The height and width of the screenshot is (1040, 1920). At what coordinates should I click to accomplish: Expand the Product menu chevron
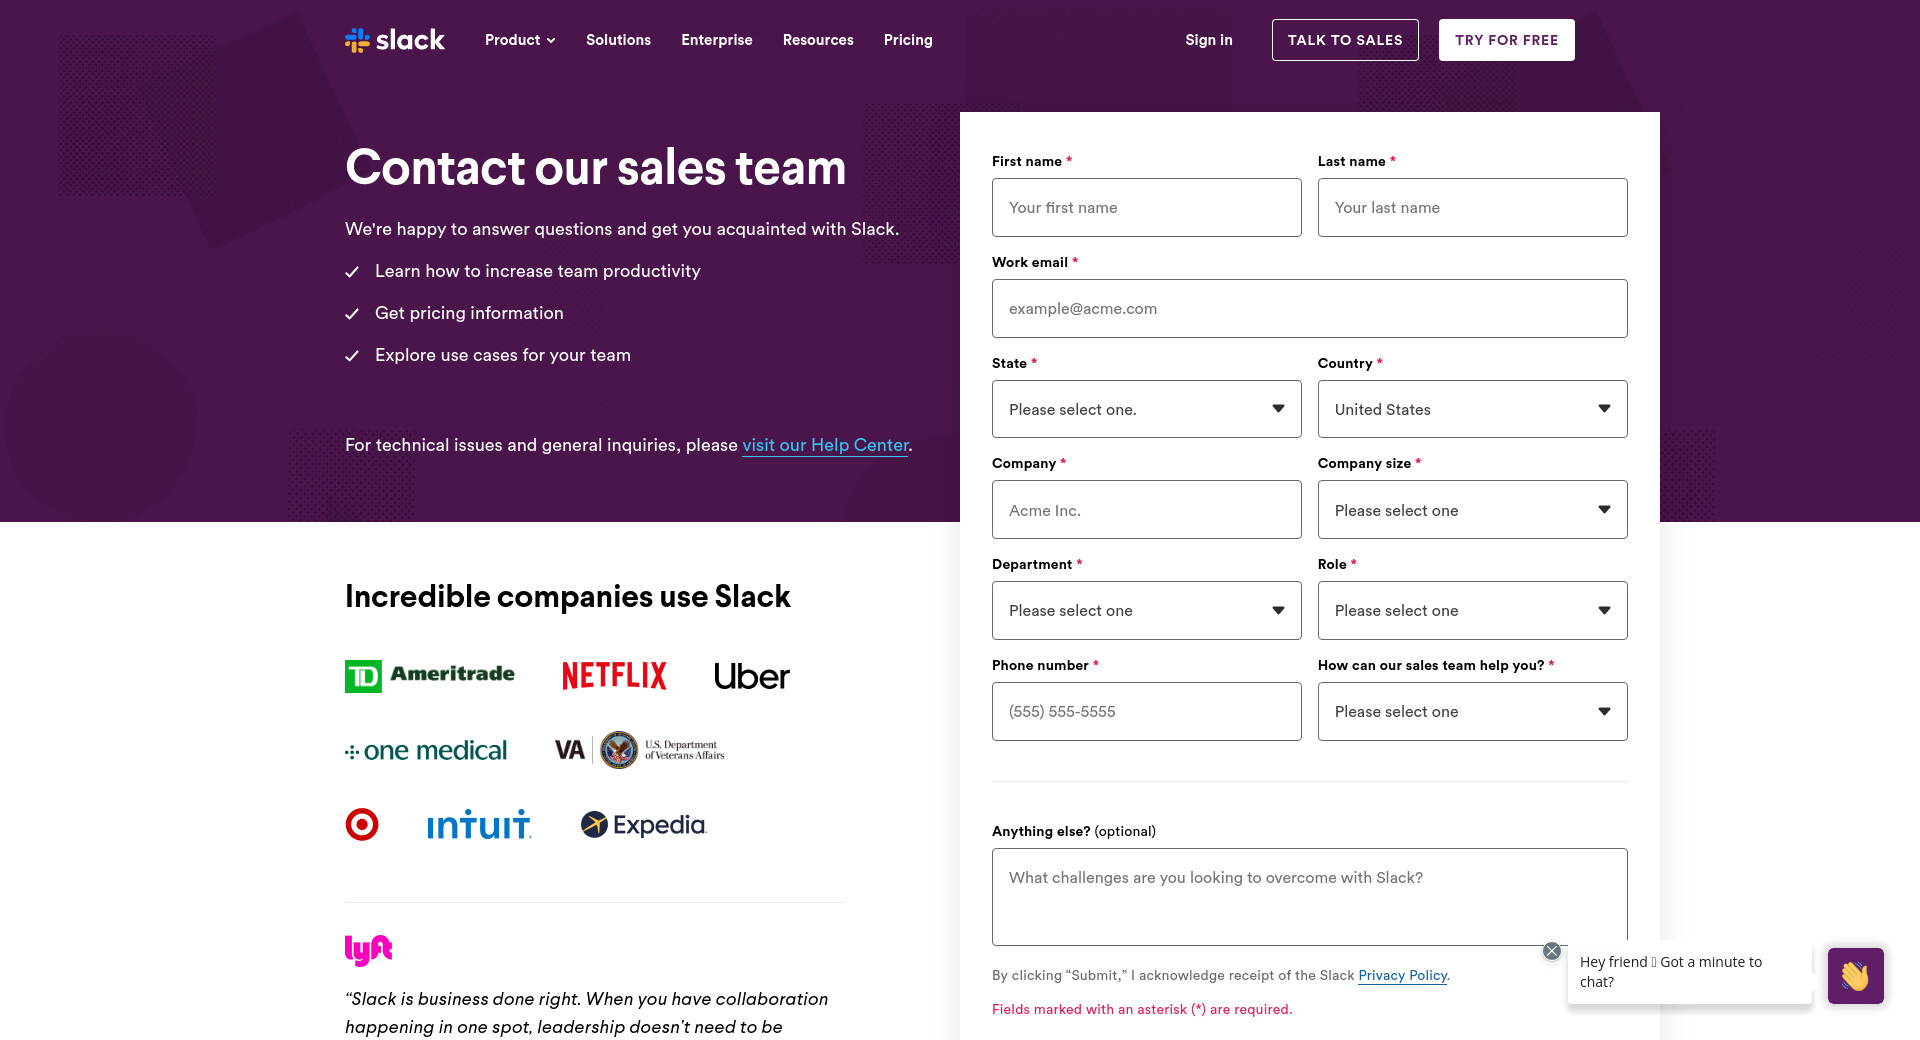click(x=551, y=41)
